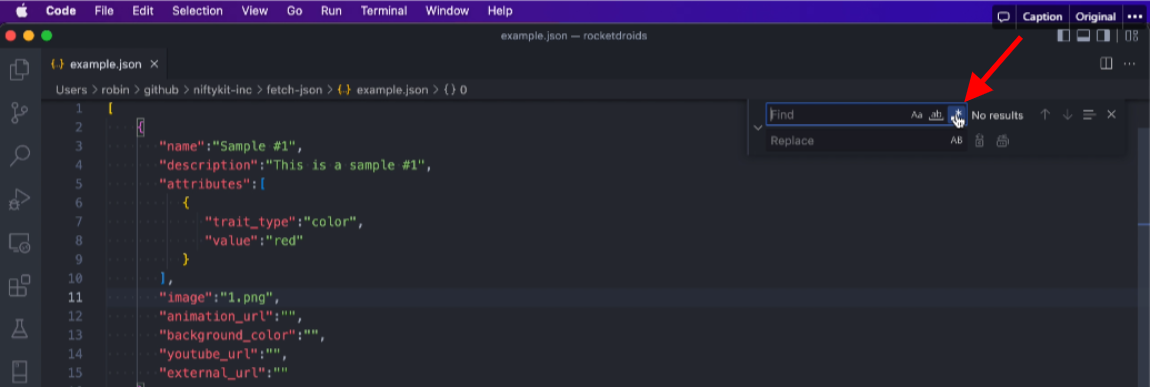The image size is (1150, 387).
Task: Click the "trait_type":"color" line
Action: point(284,221)
